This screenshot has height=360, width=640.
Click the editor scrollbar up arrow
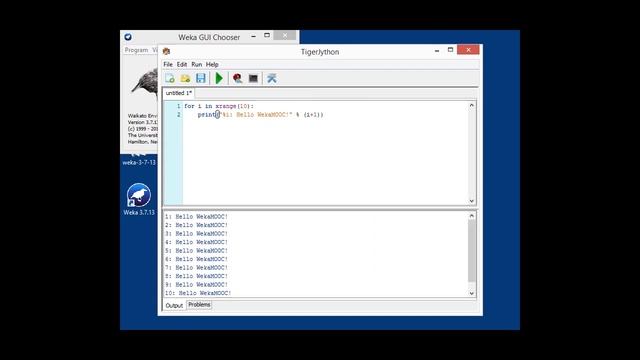[472, 105]
